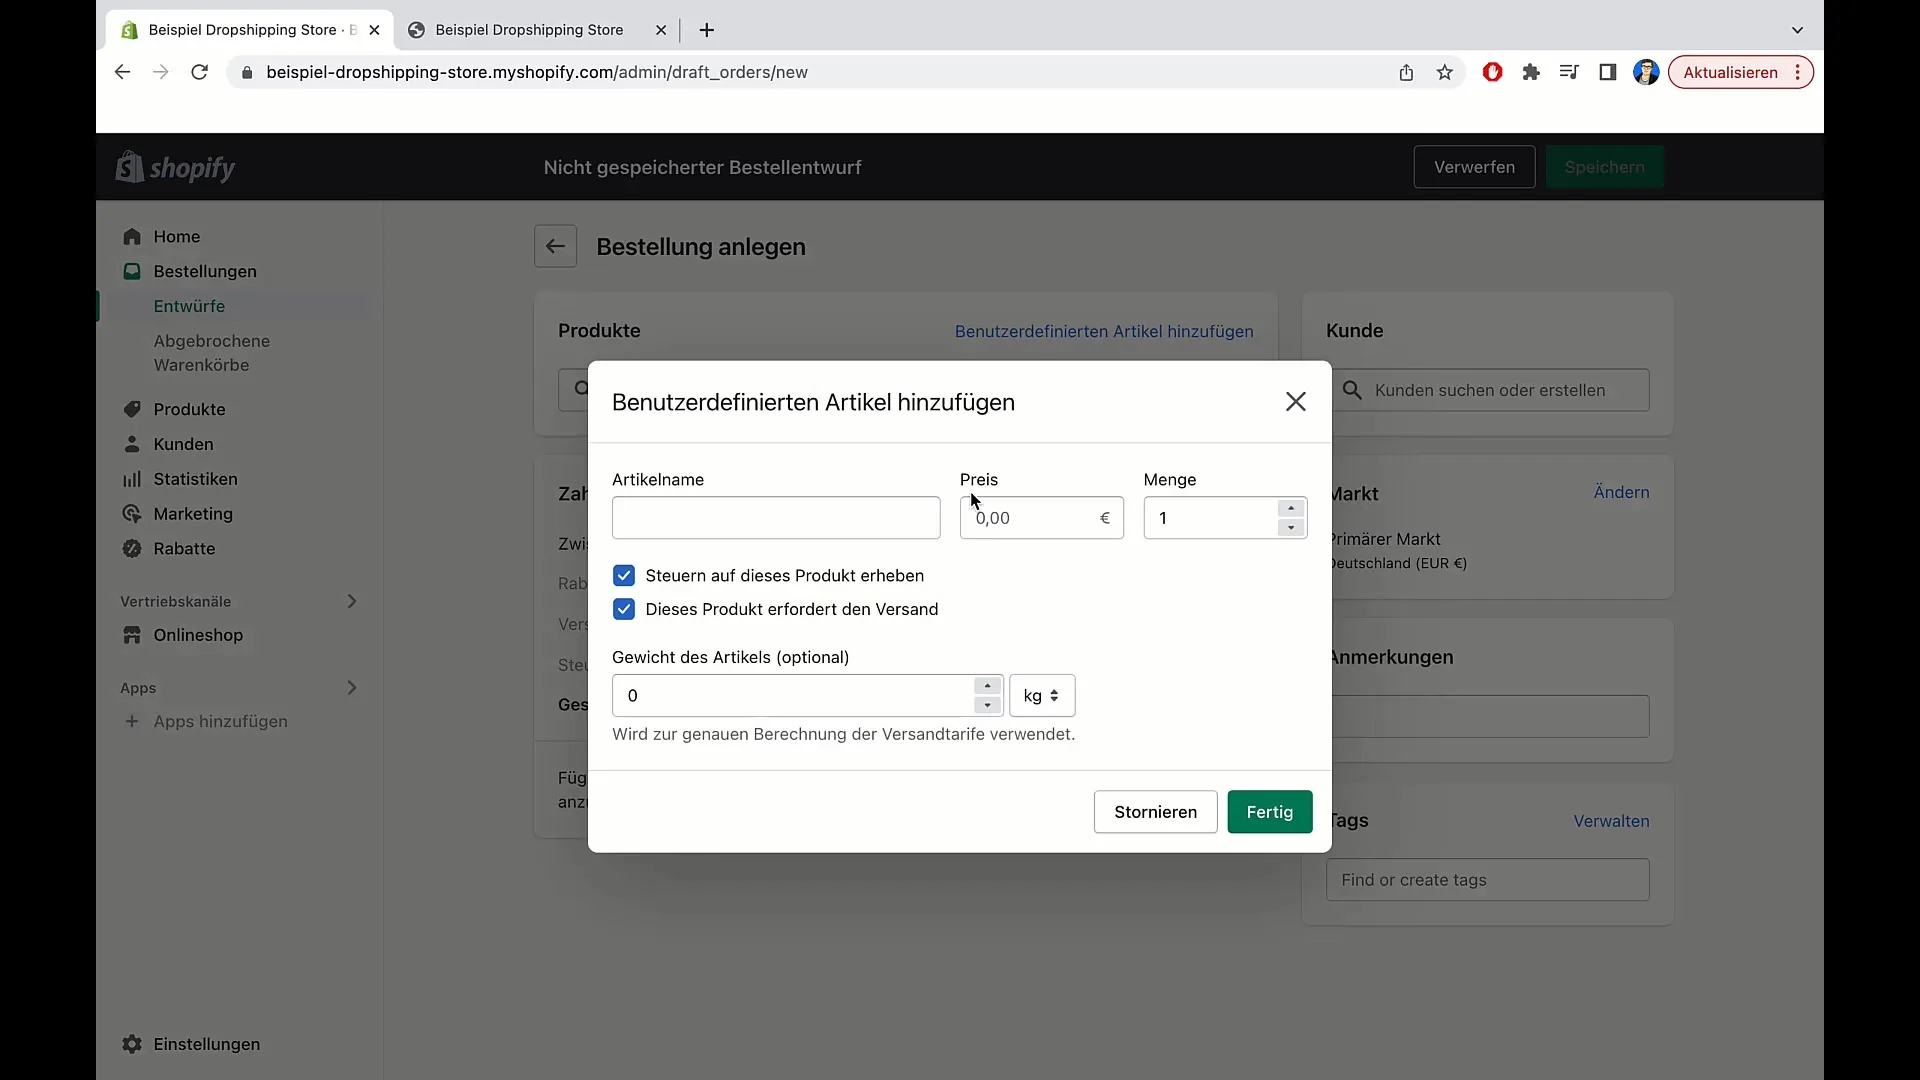Switch to first Beispiel Dropshipping Store tab

pyautogui.click(x=249, y=30)
